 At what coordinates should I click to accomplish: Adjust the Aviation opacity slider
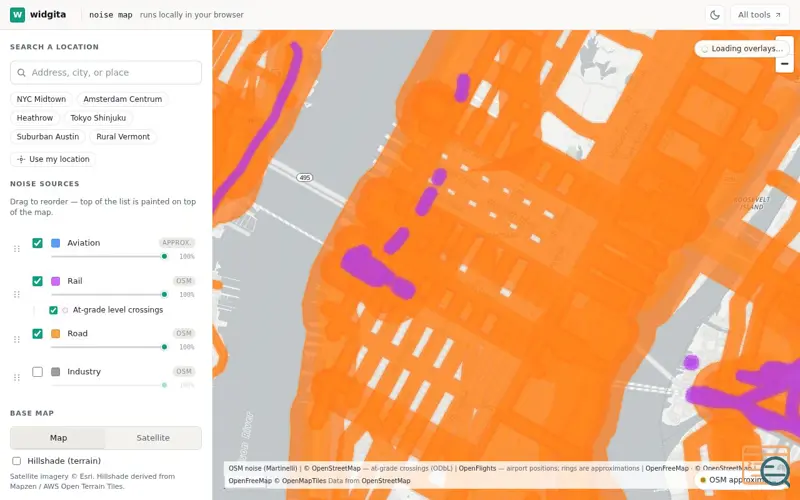109,256
